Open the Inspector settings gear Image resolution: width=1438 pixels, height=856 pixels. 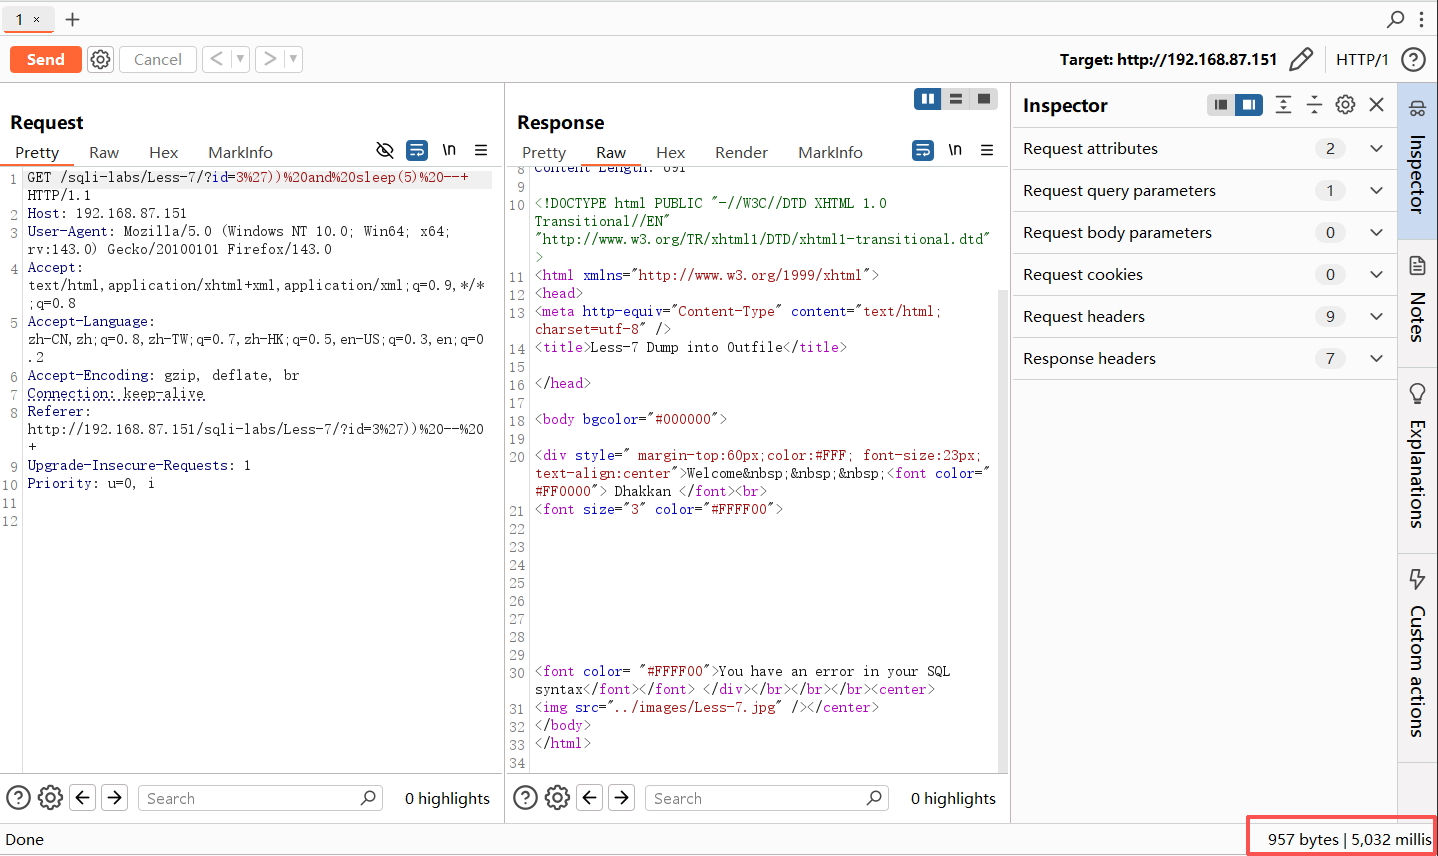pyautogui.click(x=1345, y=105)
